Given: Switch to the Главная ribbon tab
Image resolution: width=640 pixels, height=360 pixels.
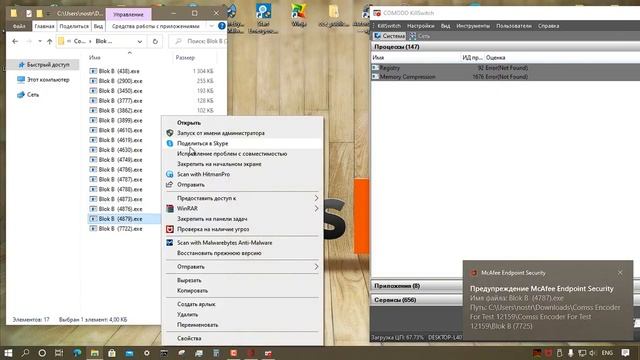Looking at the screenshot, I should pos(44,26).
